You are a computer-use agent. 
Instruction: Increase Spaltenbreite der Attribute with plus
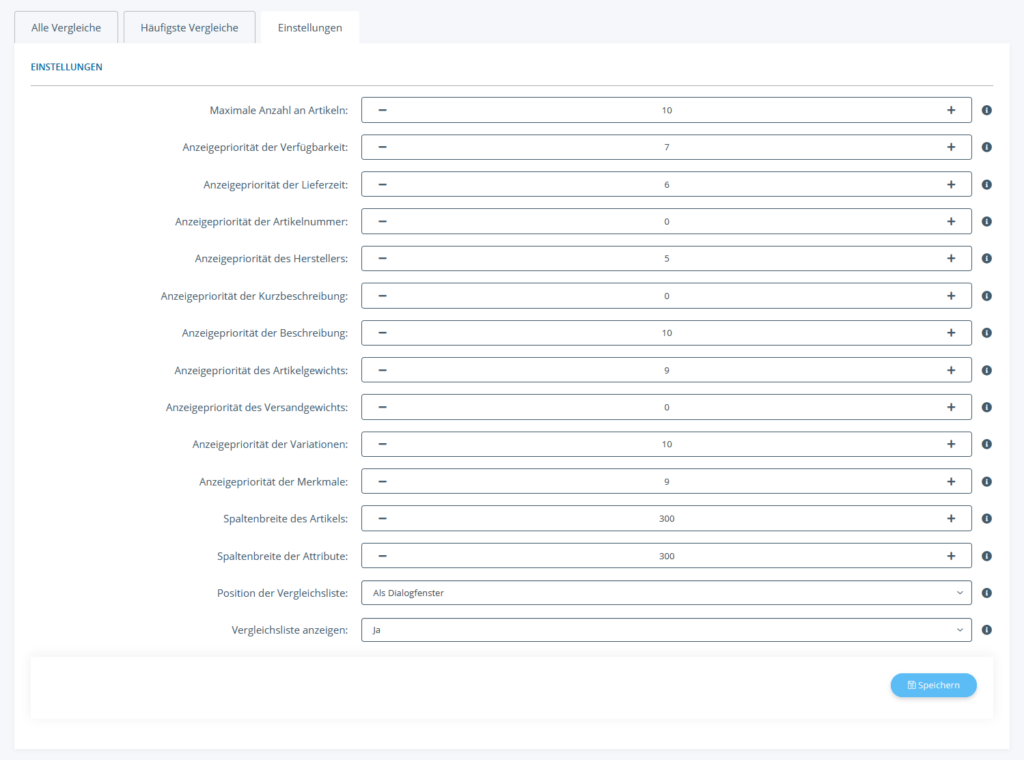(951, 556)
